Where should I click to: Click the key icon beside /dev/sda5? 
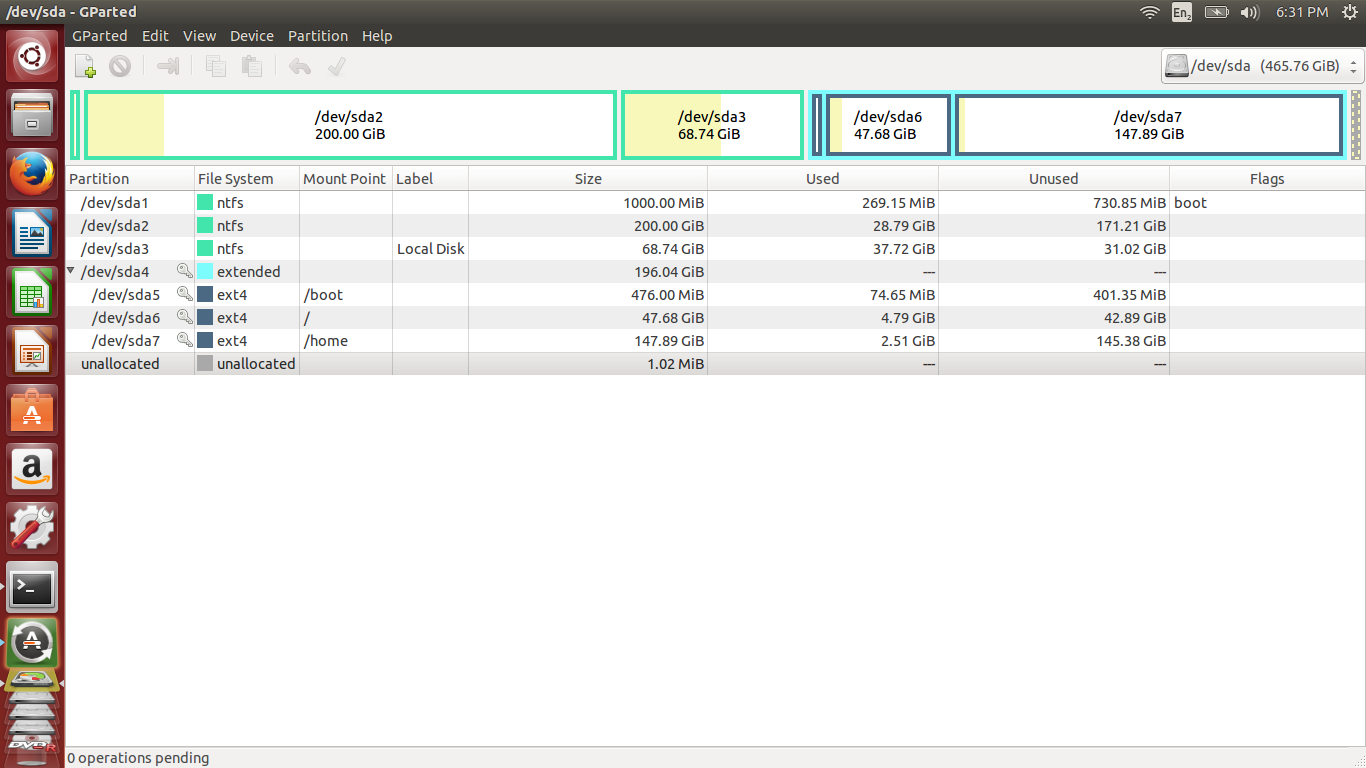tap(184, 294)
